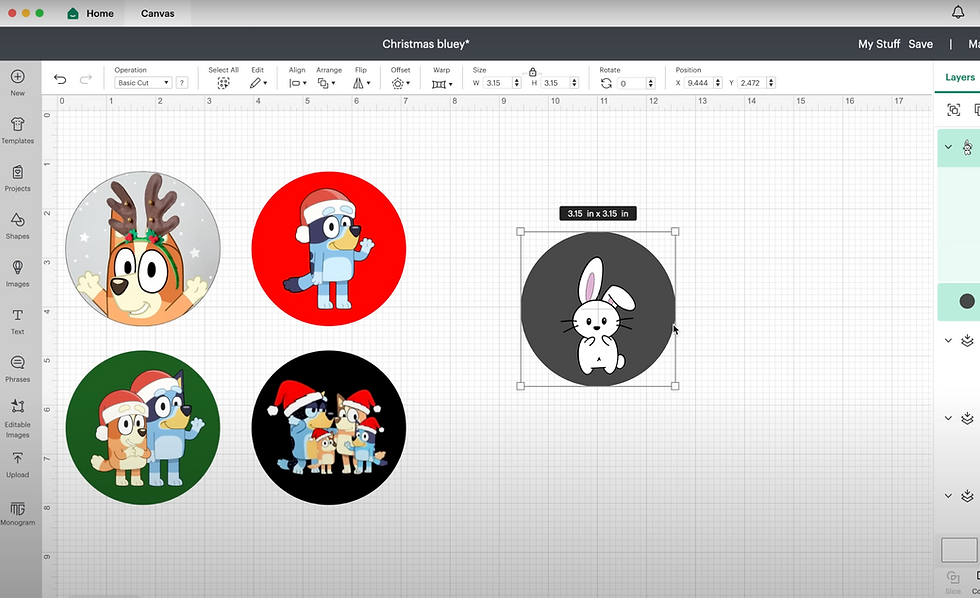Open the Shapes panel

(x=18, y=226)
